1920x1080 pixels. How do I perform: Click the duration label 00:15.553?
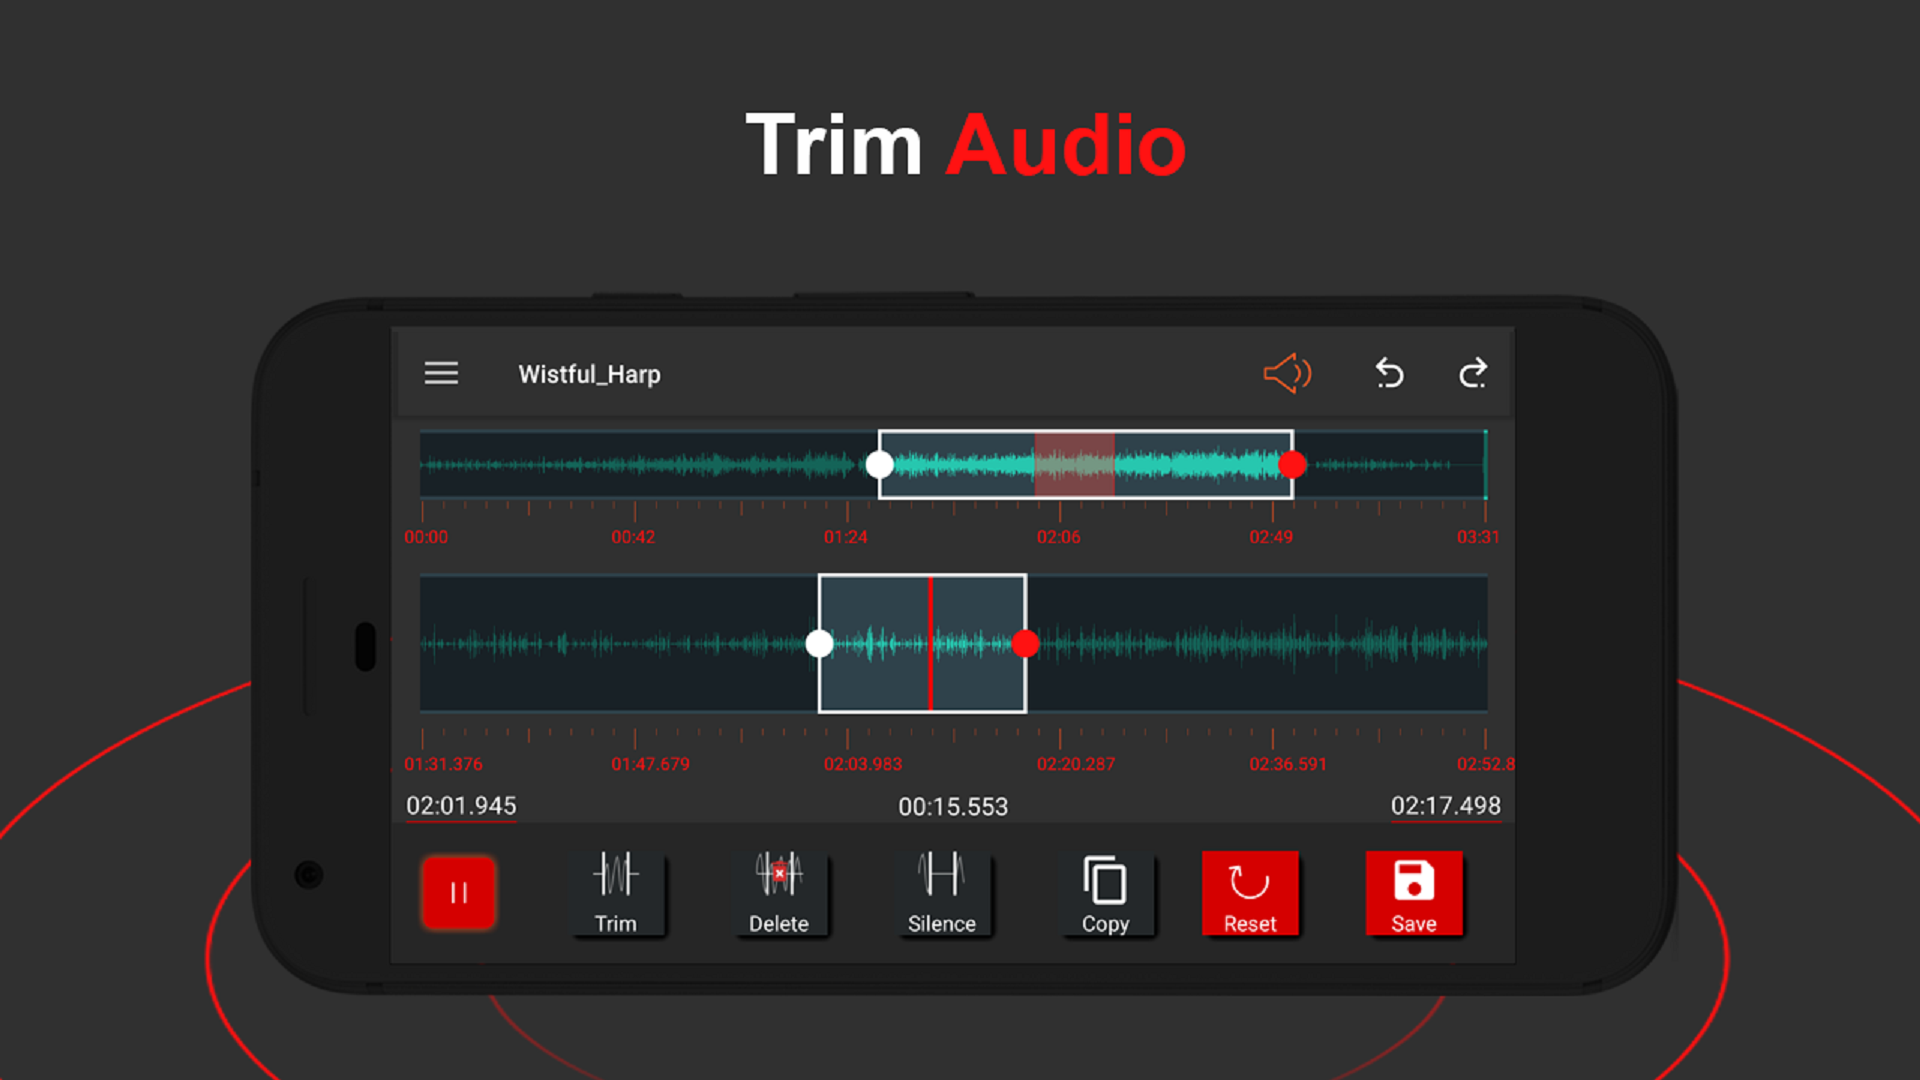click(x=952, y=806)
